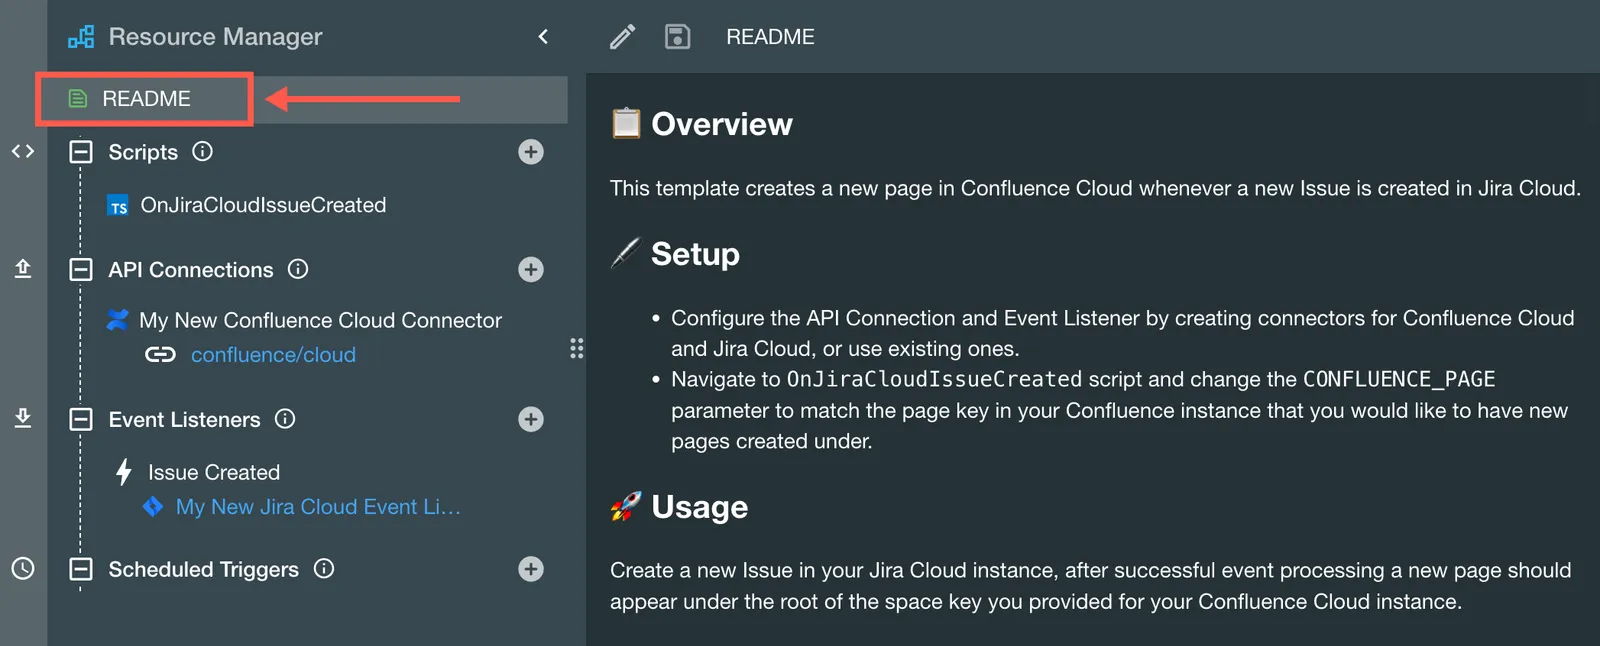Screen dimensions: 1600x646
Task: Click the lightning bolt event icon
Action: pyautogui.click(x=124, y=472)
